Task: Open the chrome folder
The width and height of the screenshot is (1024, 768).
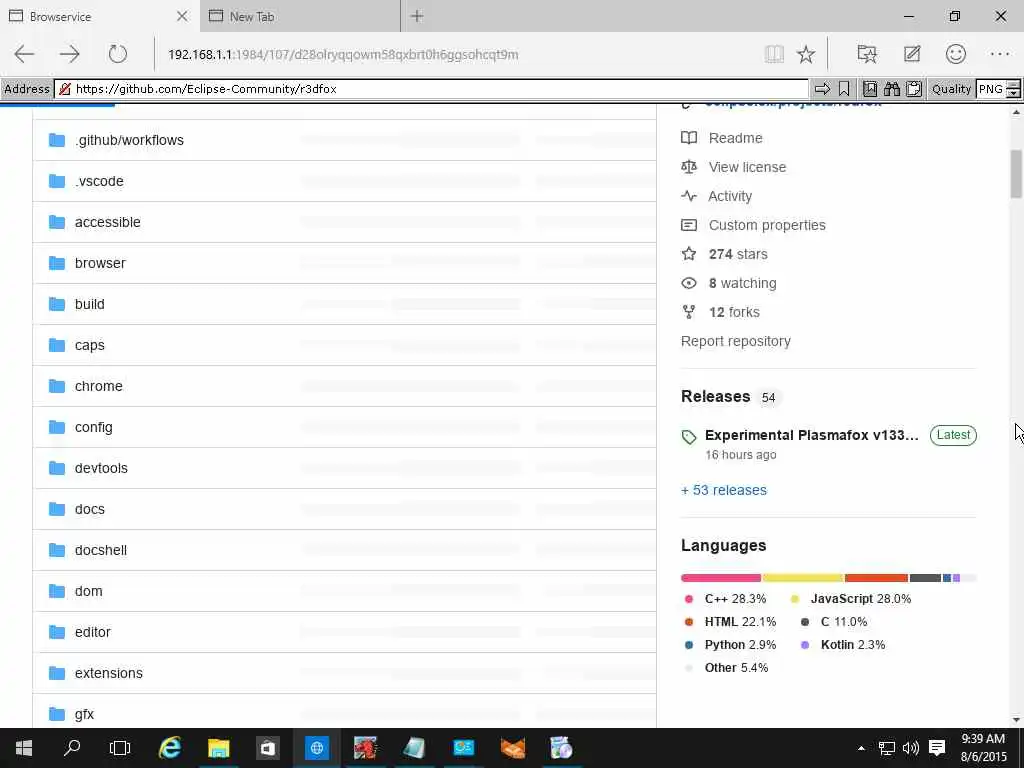Action: (x=99, y=386)
